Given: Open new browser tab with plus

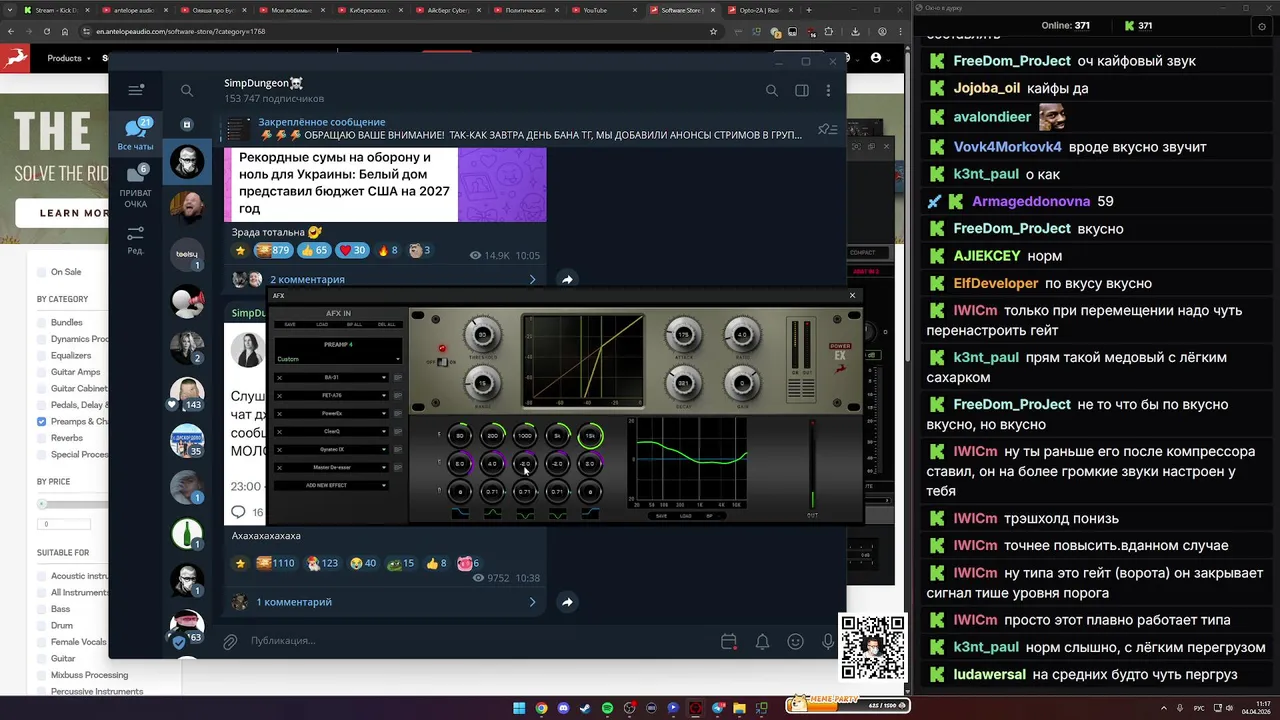Looking at the screenshot, I should (x=809, y=10).
